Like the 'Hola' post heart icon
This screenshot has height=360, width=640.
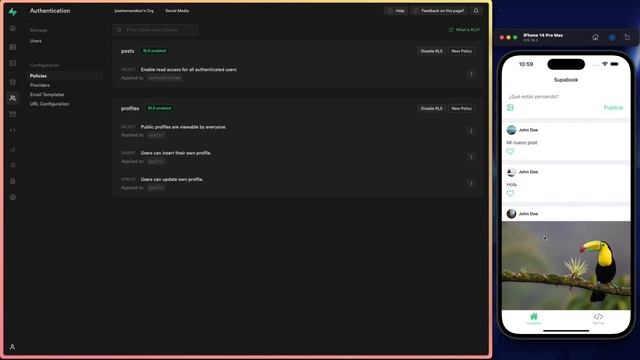[x=510, y=193]
